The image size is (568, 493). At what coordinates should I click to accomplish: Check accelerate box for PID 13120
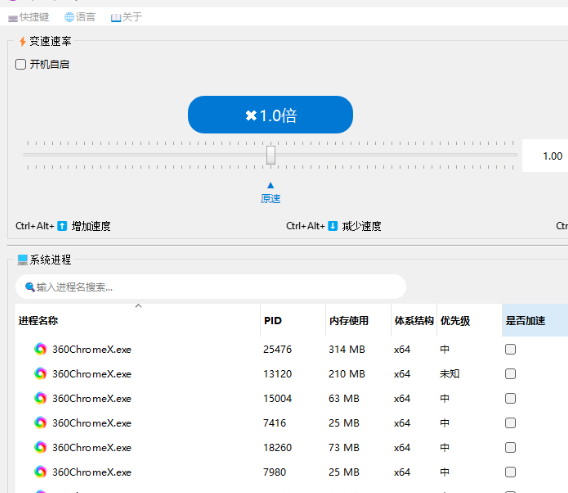[510, 373]
